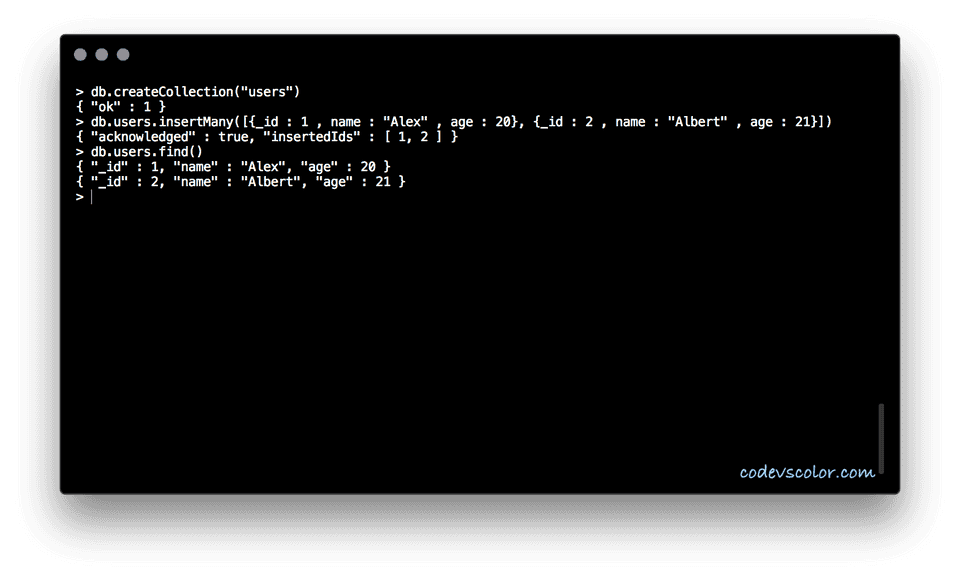Click "Albert" in the insertMany command

point(697,122)
